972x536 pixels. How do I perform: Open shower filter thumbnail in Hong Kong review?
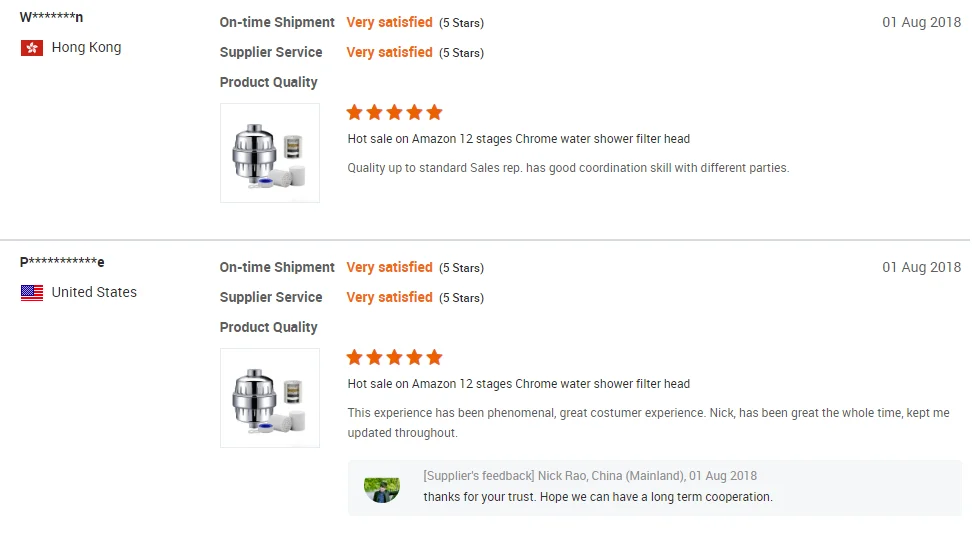point(270,153)
